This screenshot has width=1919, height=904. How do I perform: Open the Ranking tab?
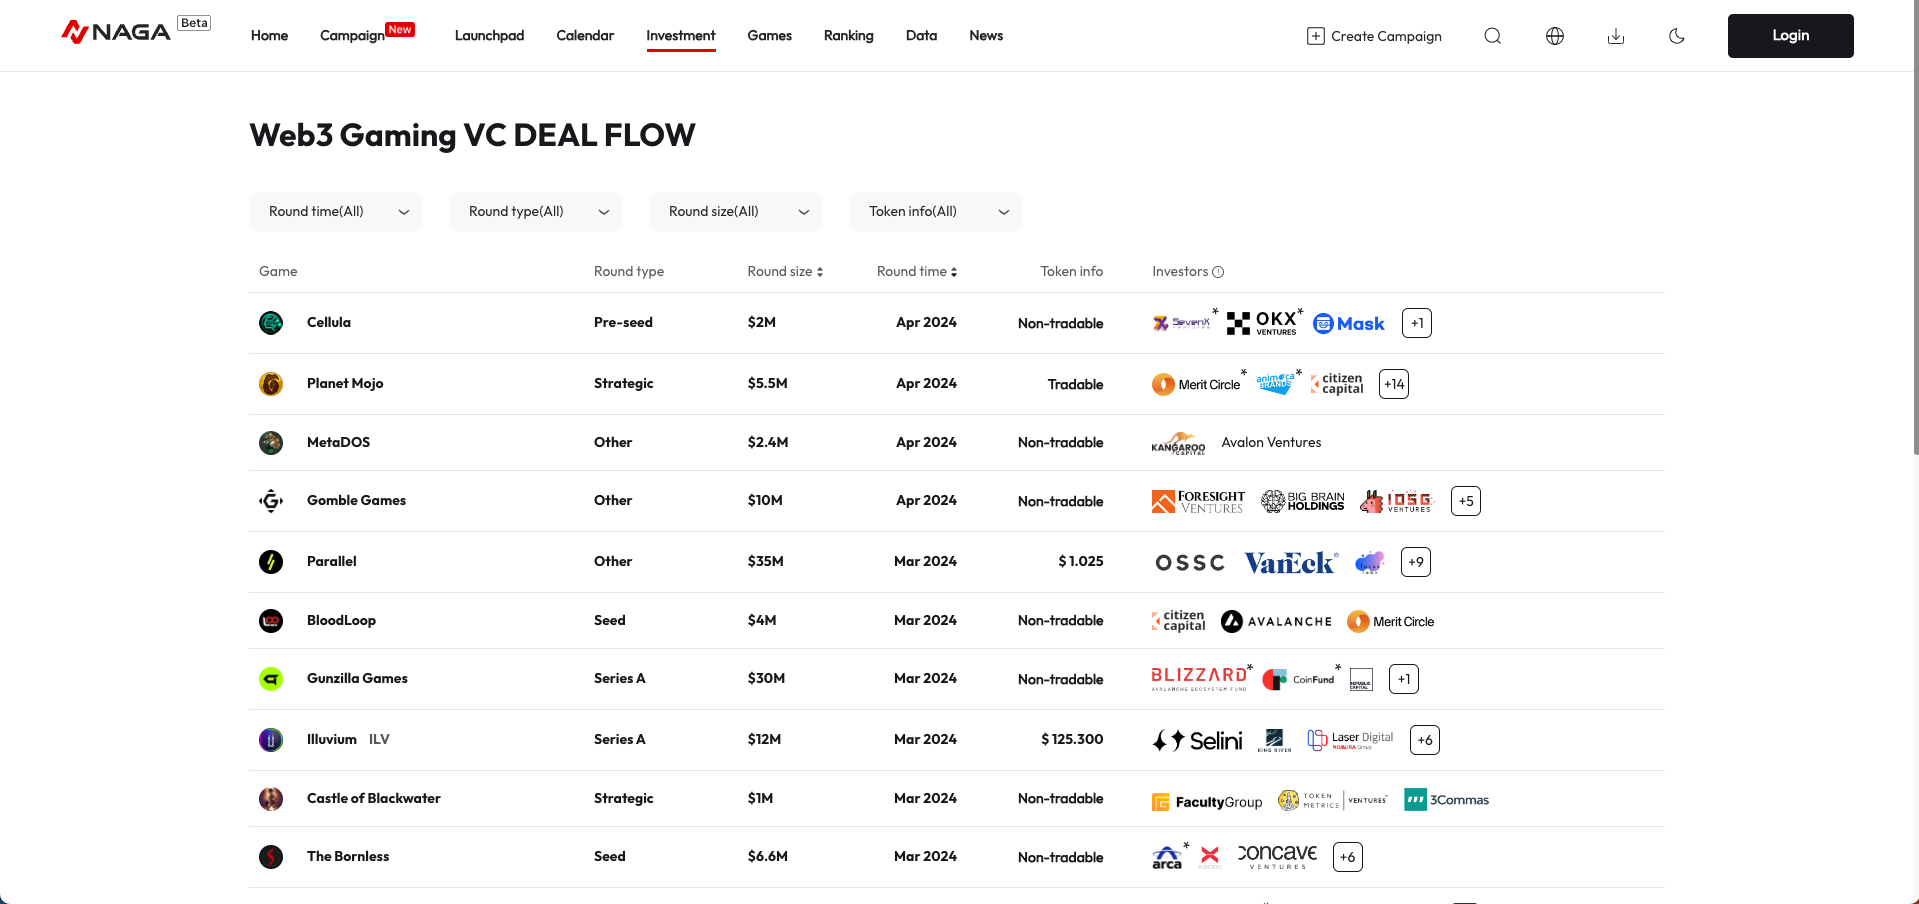pos(848,36)
